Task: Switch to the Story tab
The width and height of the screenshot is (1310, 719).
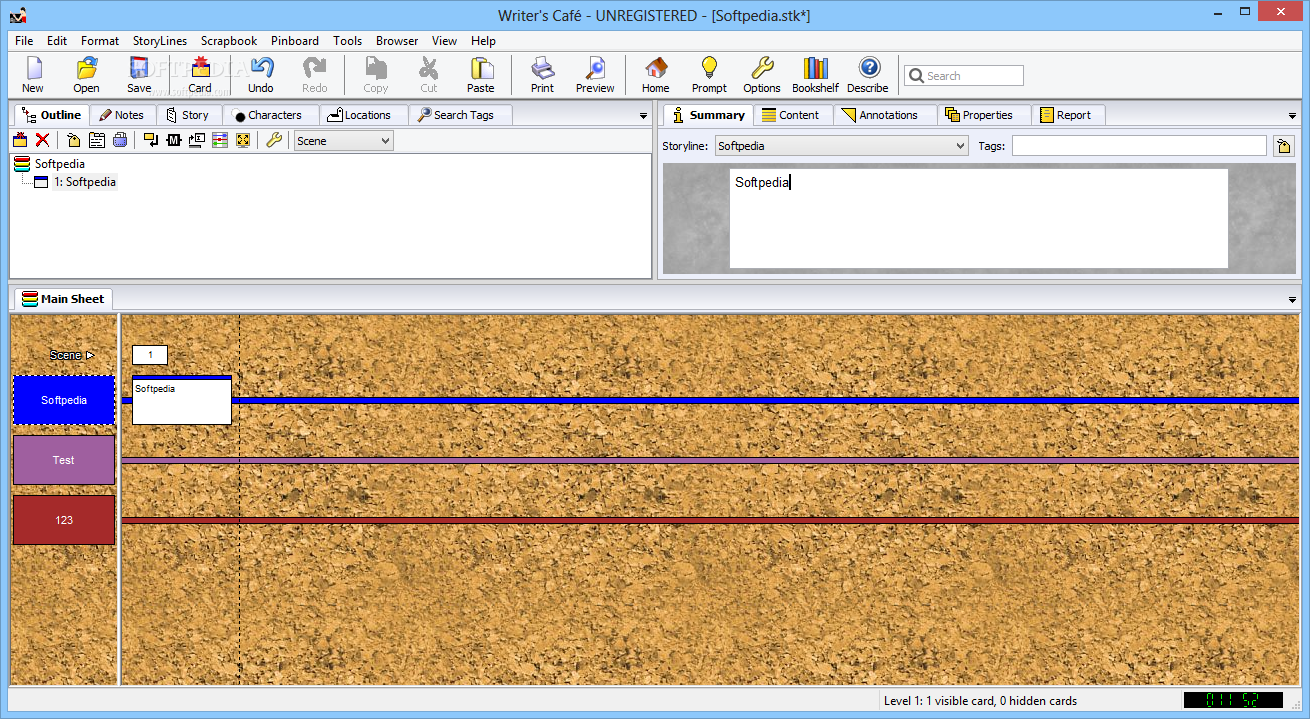Action: [188, 115]
